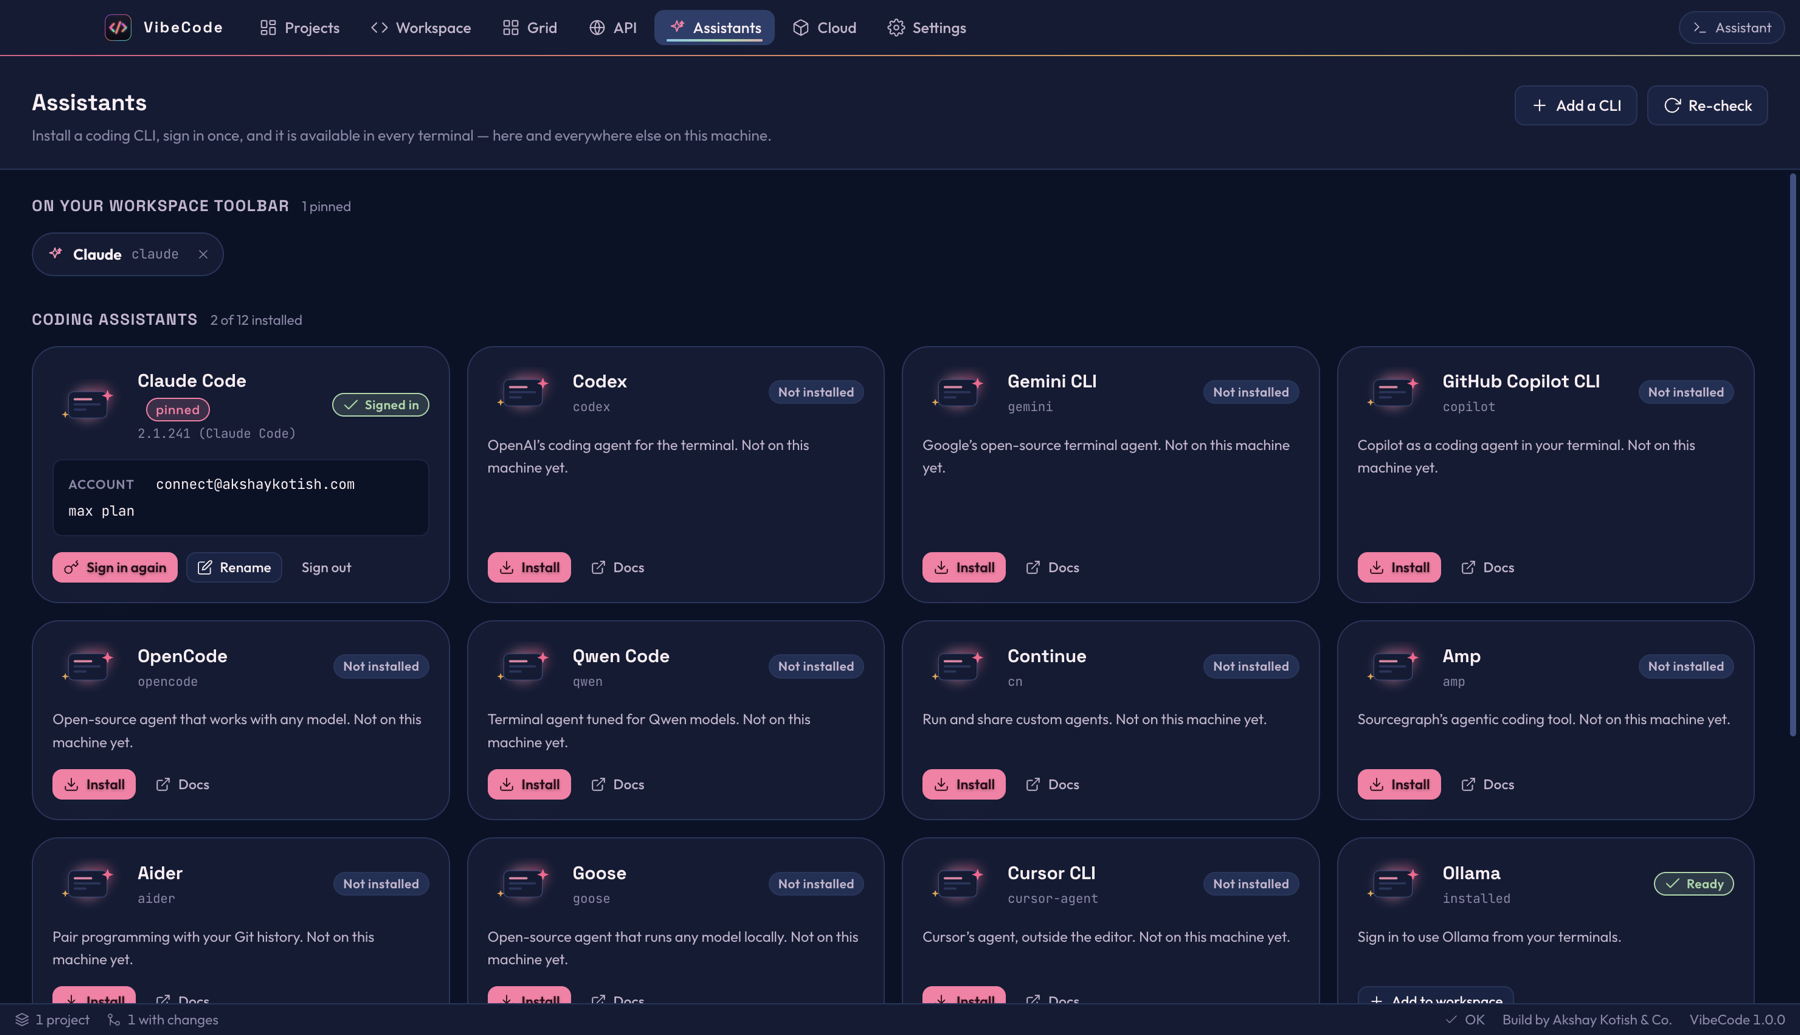The image size is (1800, 1035).
Task: Sign out of Claude Code
Action: (x=326, y=567)
